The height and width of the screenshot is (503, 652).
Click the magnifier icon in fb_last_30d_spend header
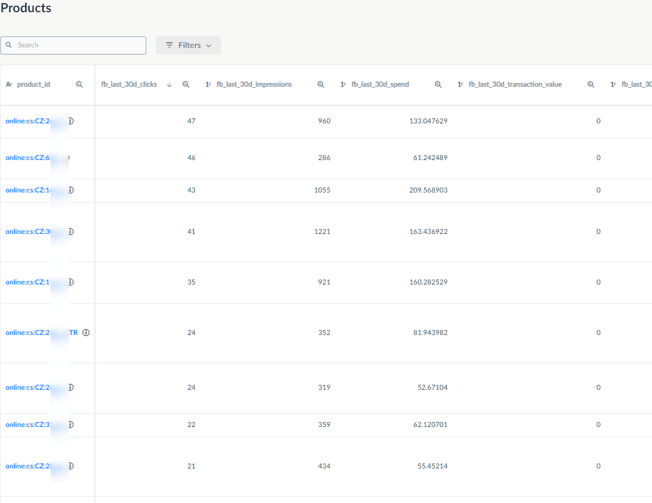tap(438, 85)
